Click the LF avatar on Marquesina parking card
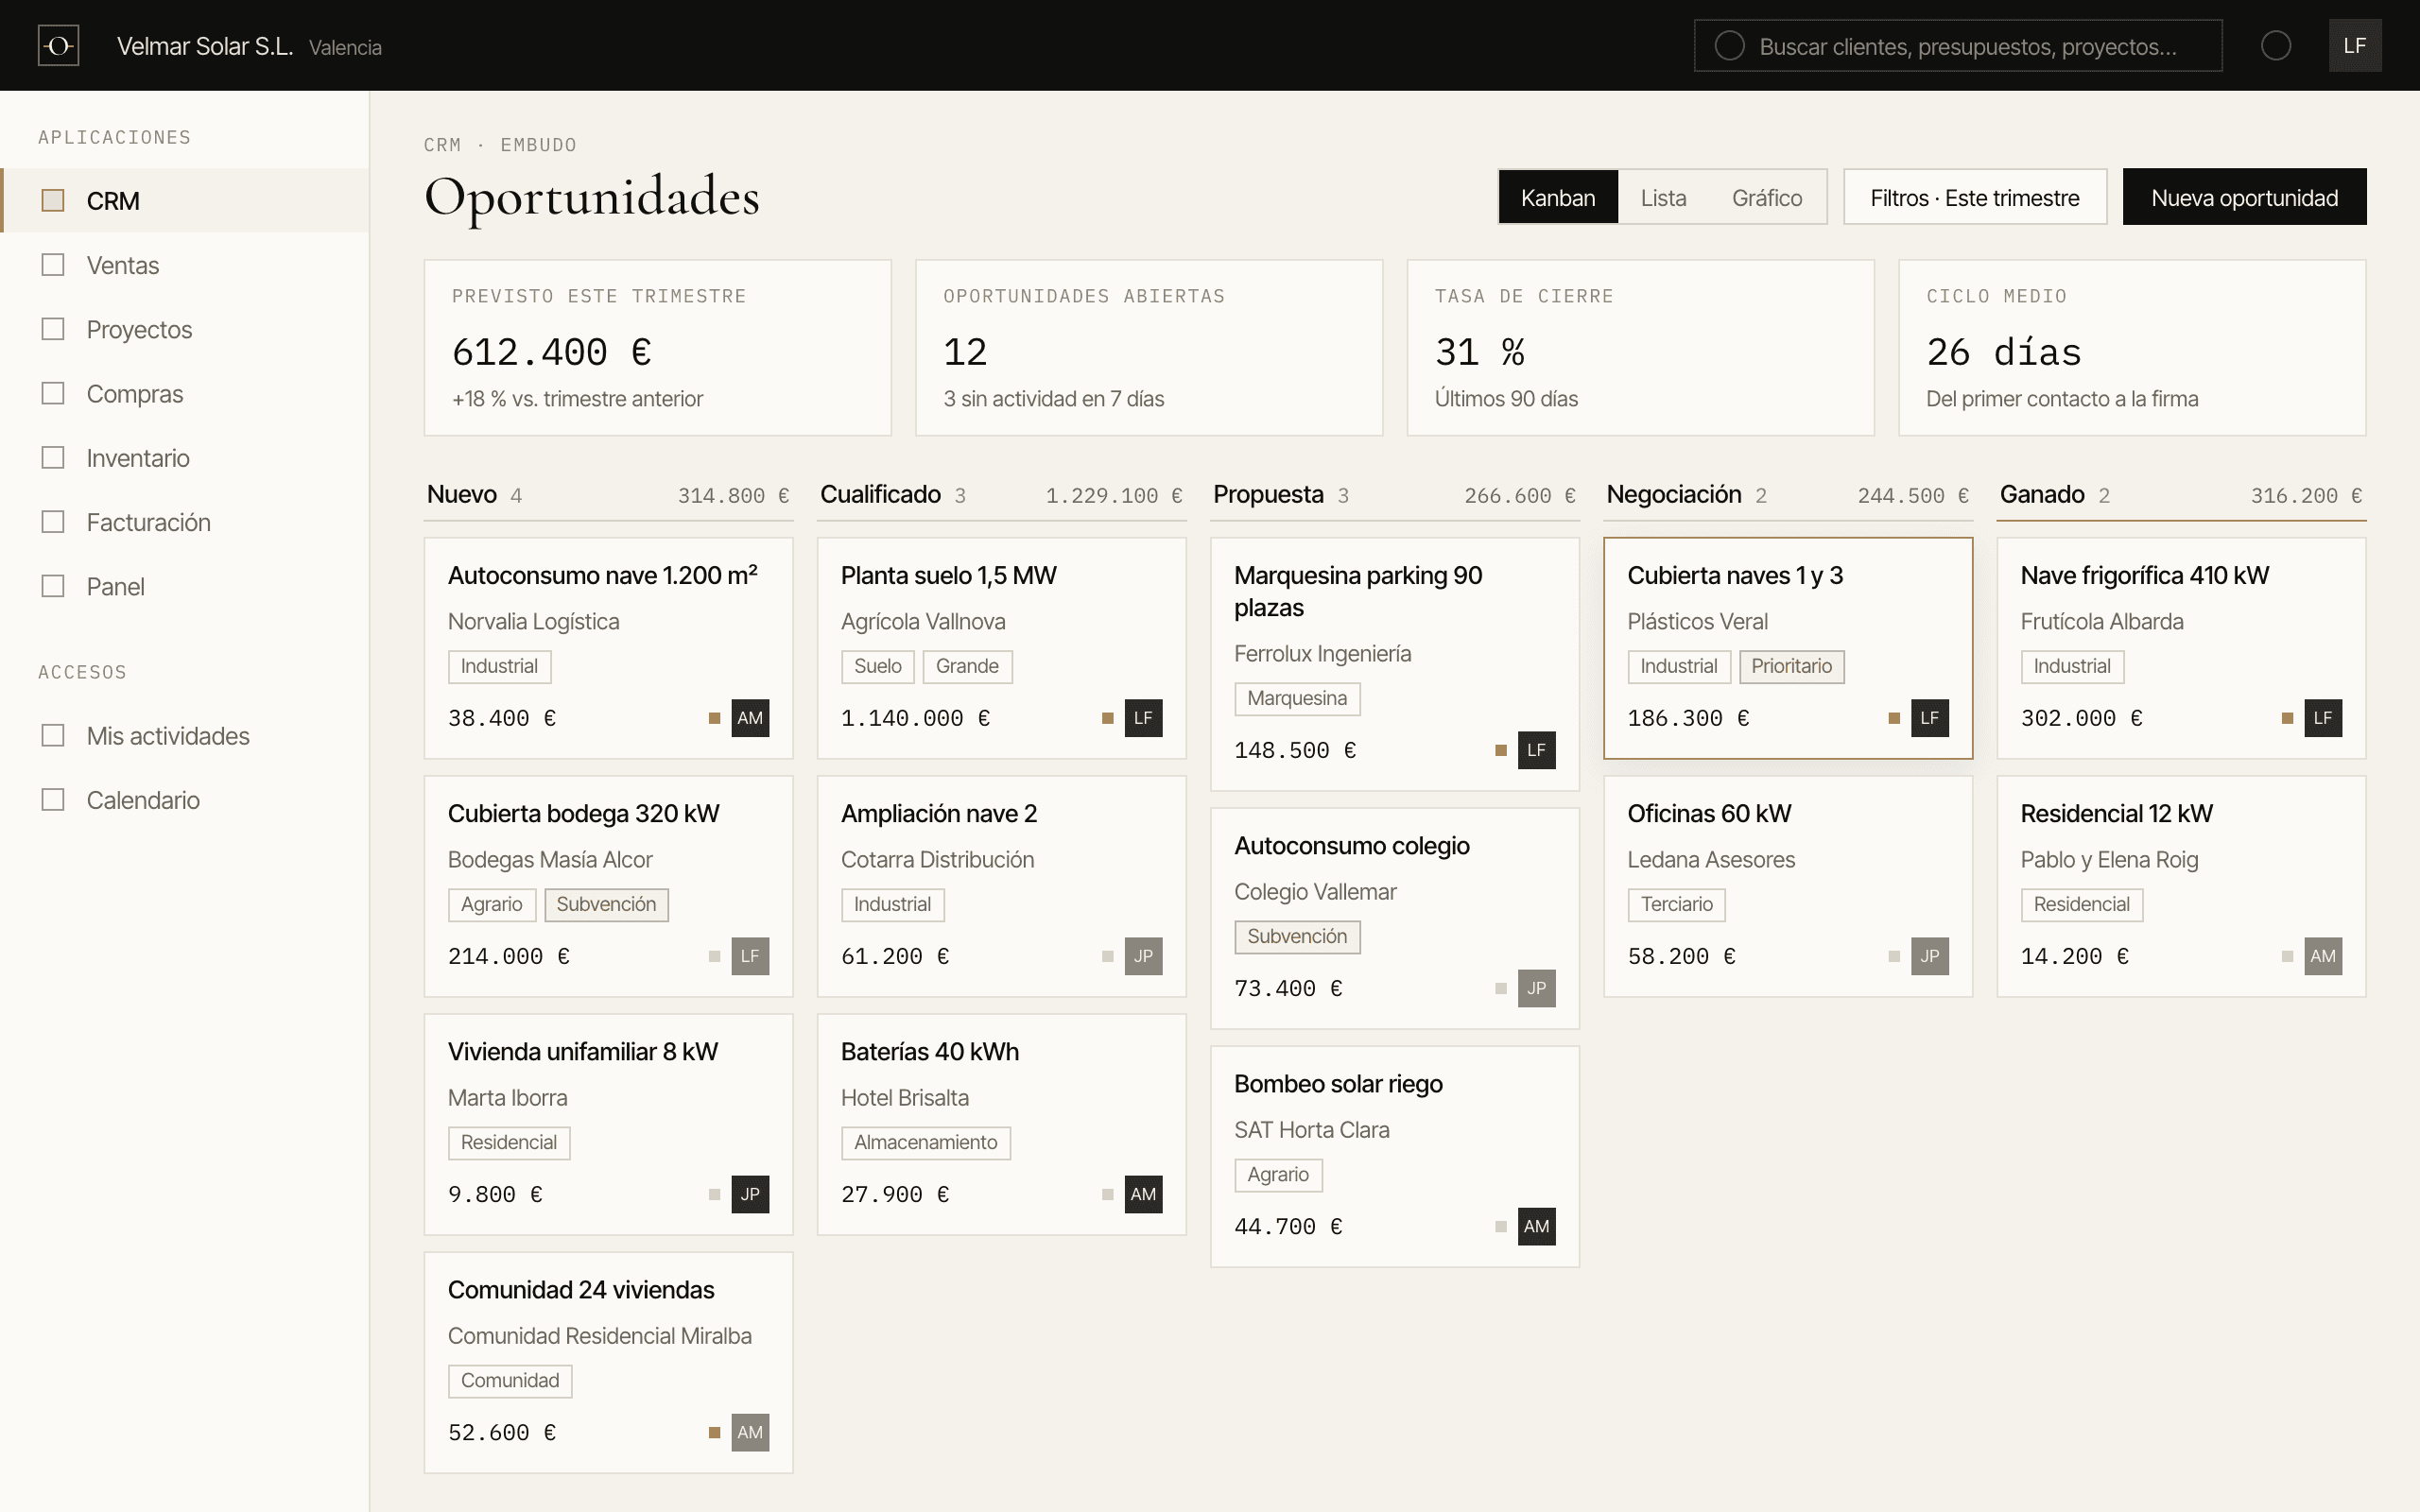 pyautogui.click(x=1536, y=750)
